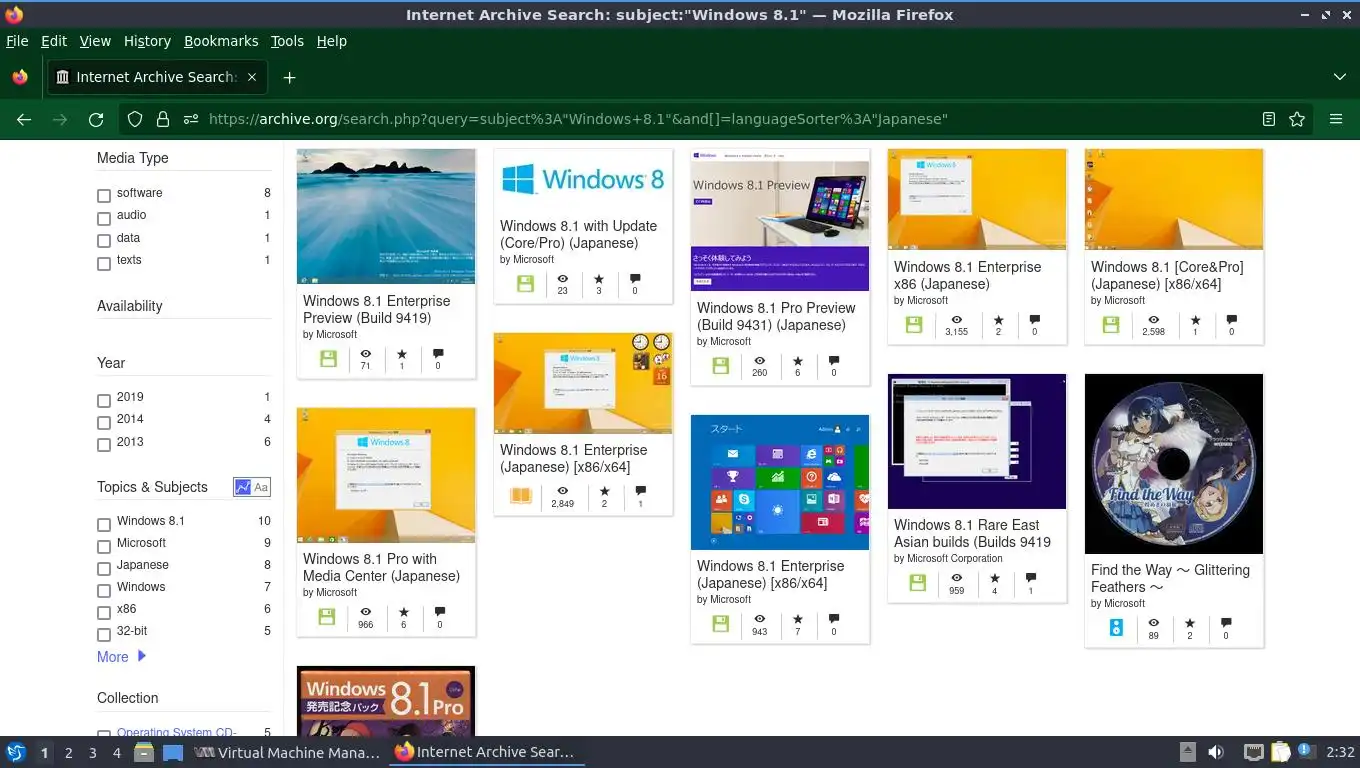Check the Microsoft topic filter
Image resolution: width=1360 pixels, height=768 pixels.
(104, 546)
